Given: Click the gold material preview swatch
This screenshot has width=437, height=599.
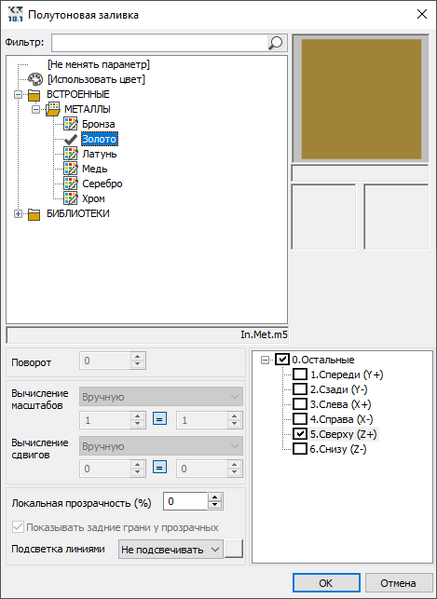Looking at the screenshot, I should pyautogui.click(x=361, y=99).
